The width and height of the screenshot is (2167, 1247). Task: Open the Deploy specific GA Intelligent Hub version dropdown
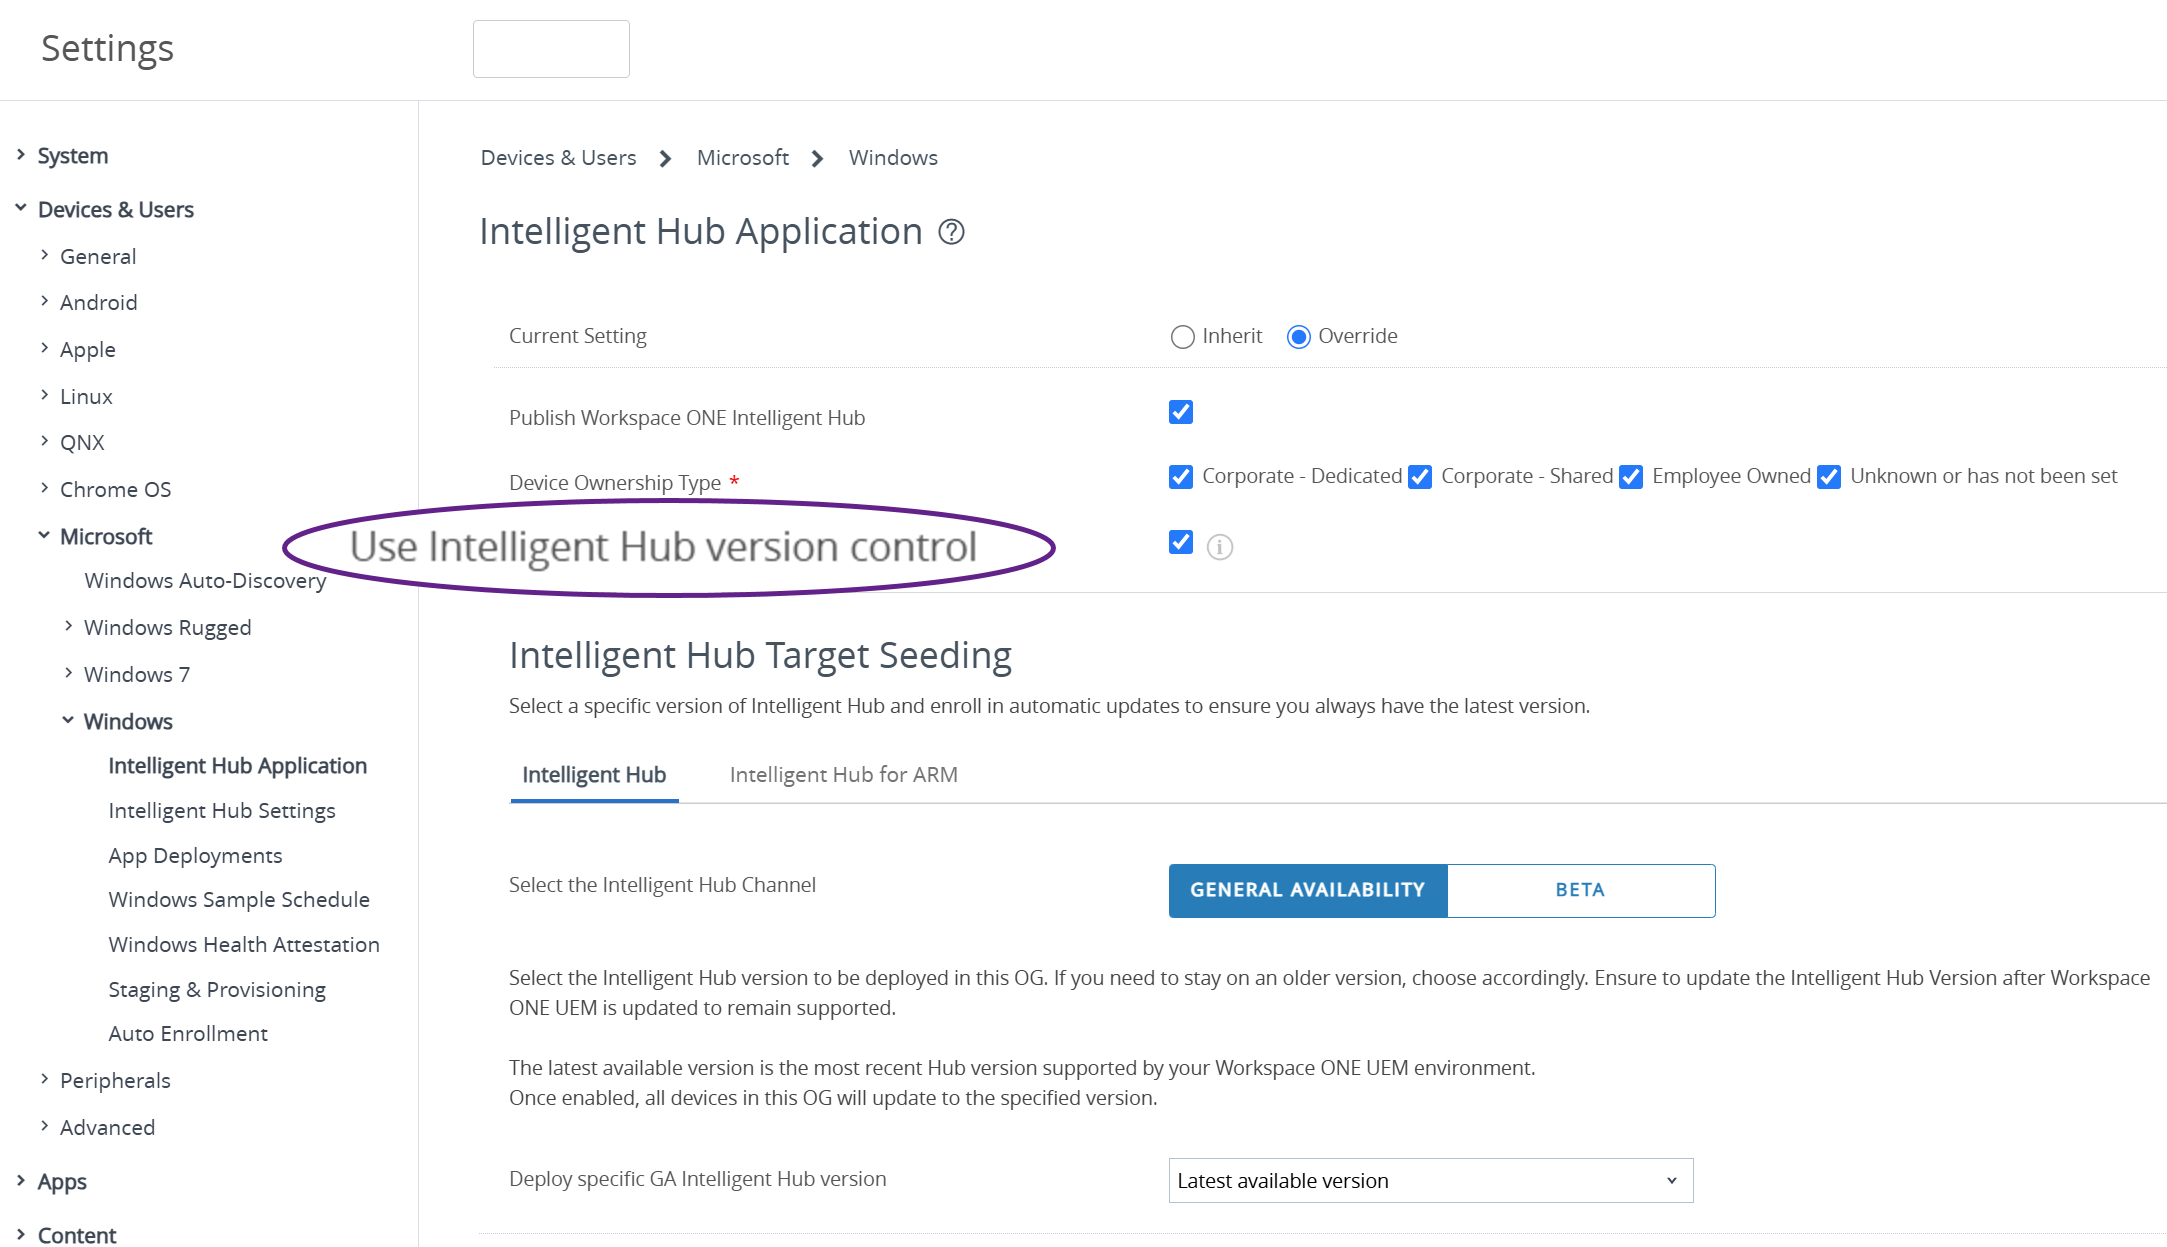point(1430,1180)
